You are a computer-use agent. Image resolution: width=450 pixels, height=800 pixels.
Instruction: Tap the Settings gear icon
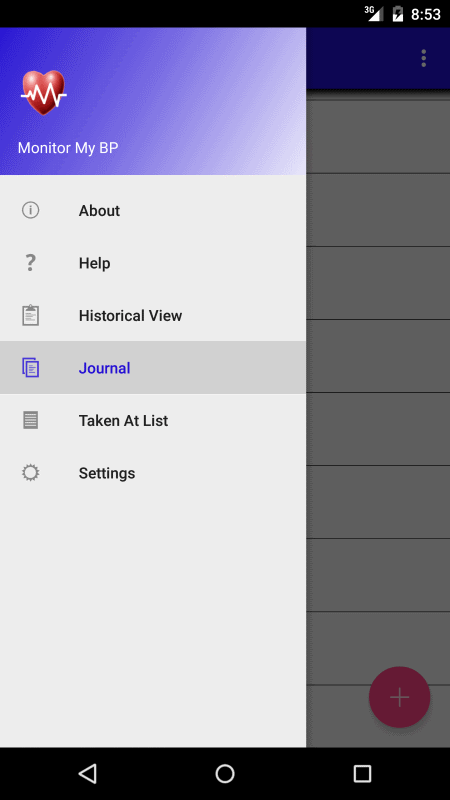tap(31, 473)
